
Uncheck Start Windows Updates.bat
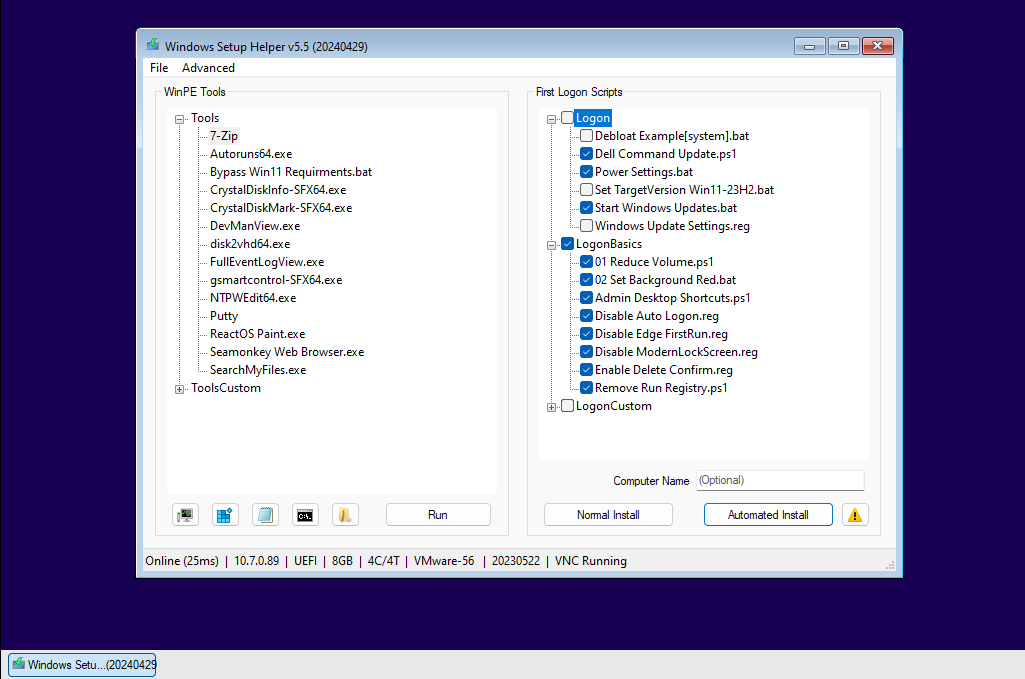coord(586,208)
